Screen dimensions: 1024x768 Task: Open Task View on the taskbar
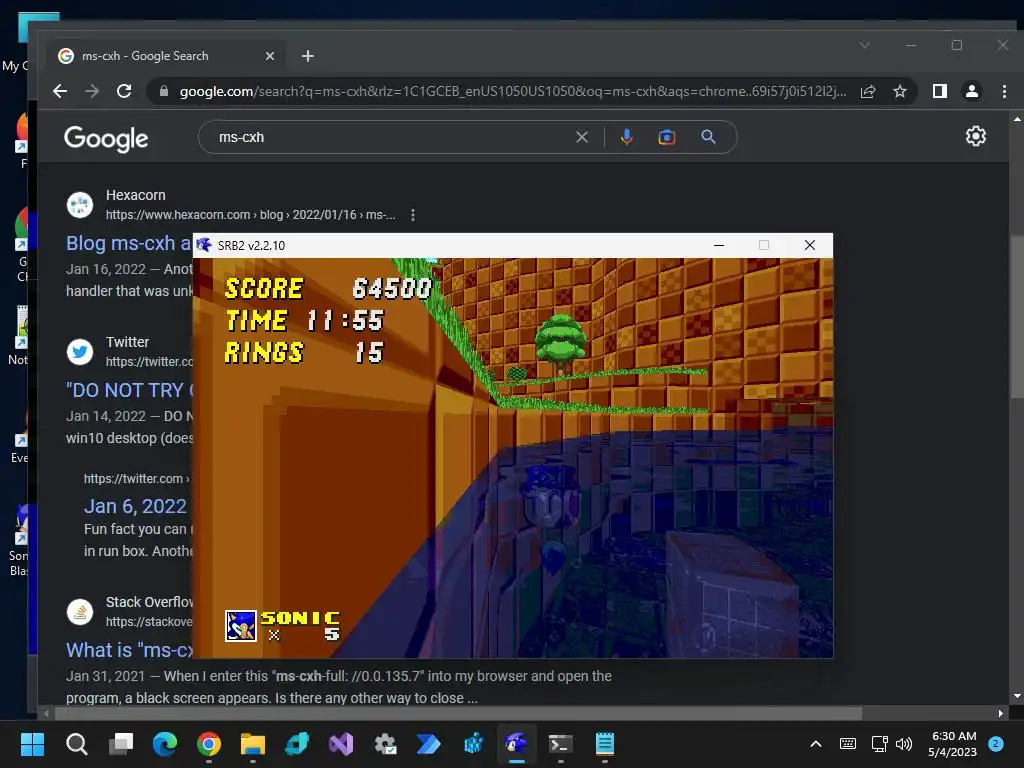coord(121,744)
